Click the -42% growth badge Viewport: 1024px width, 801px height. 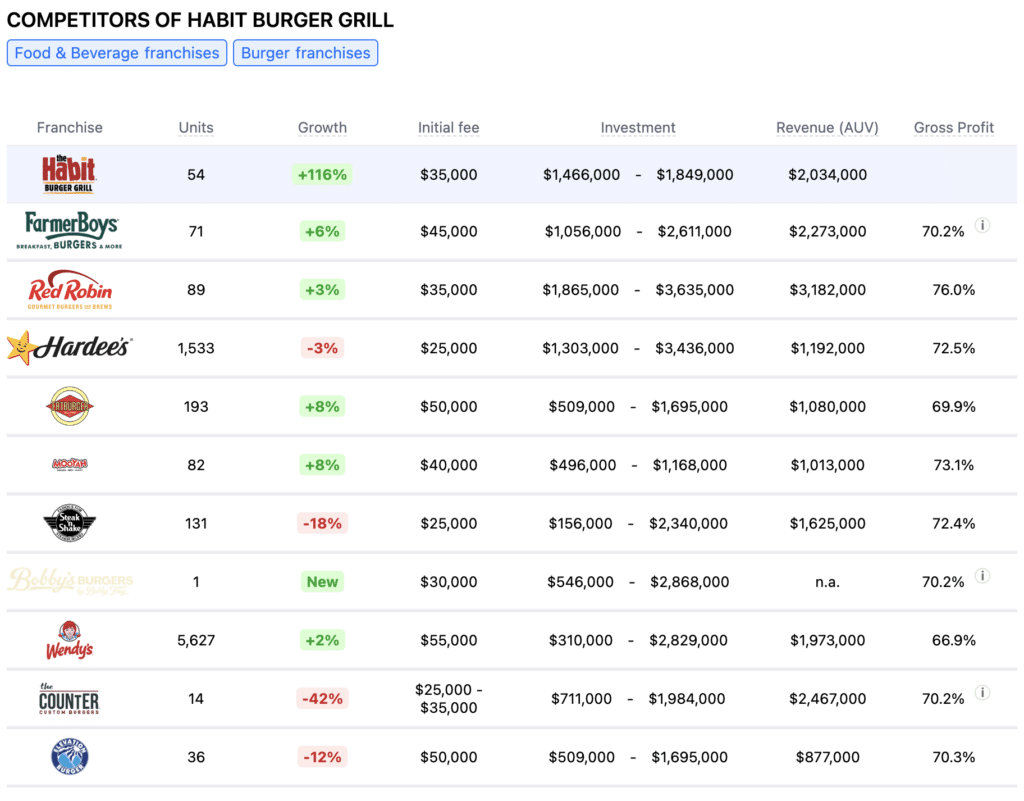322,699
